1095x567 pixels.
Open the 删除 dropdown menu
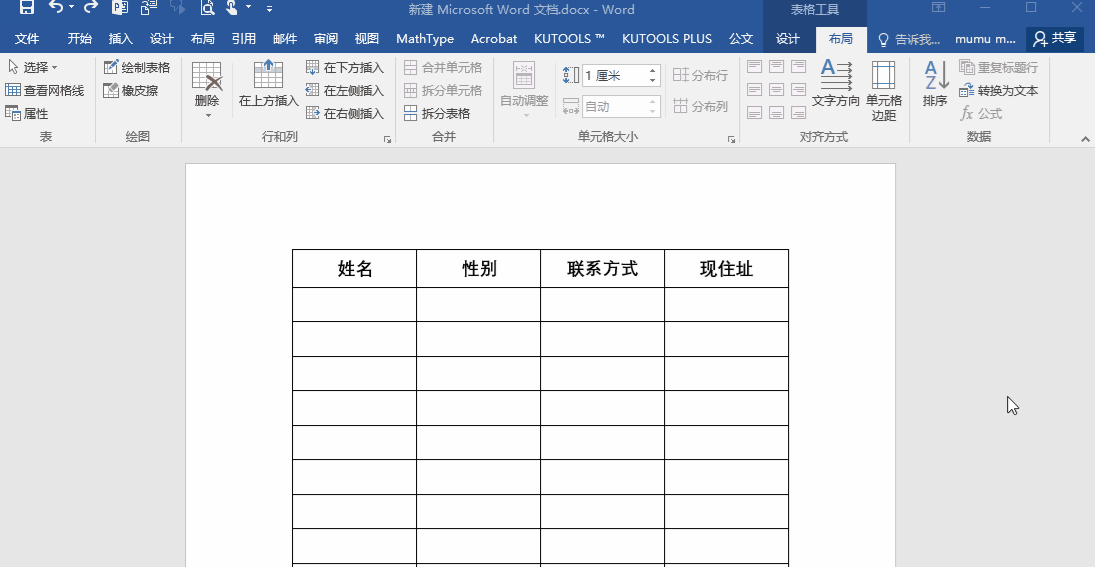tap(207, 90)
